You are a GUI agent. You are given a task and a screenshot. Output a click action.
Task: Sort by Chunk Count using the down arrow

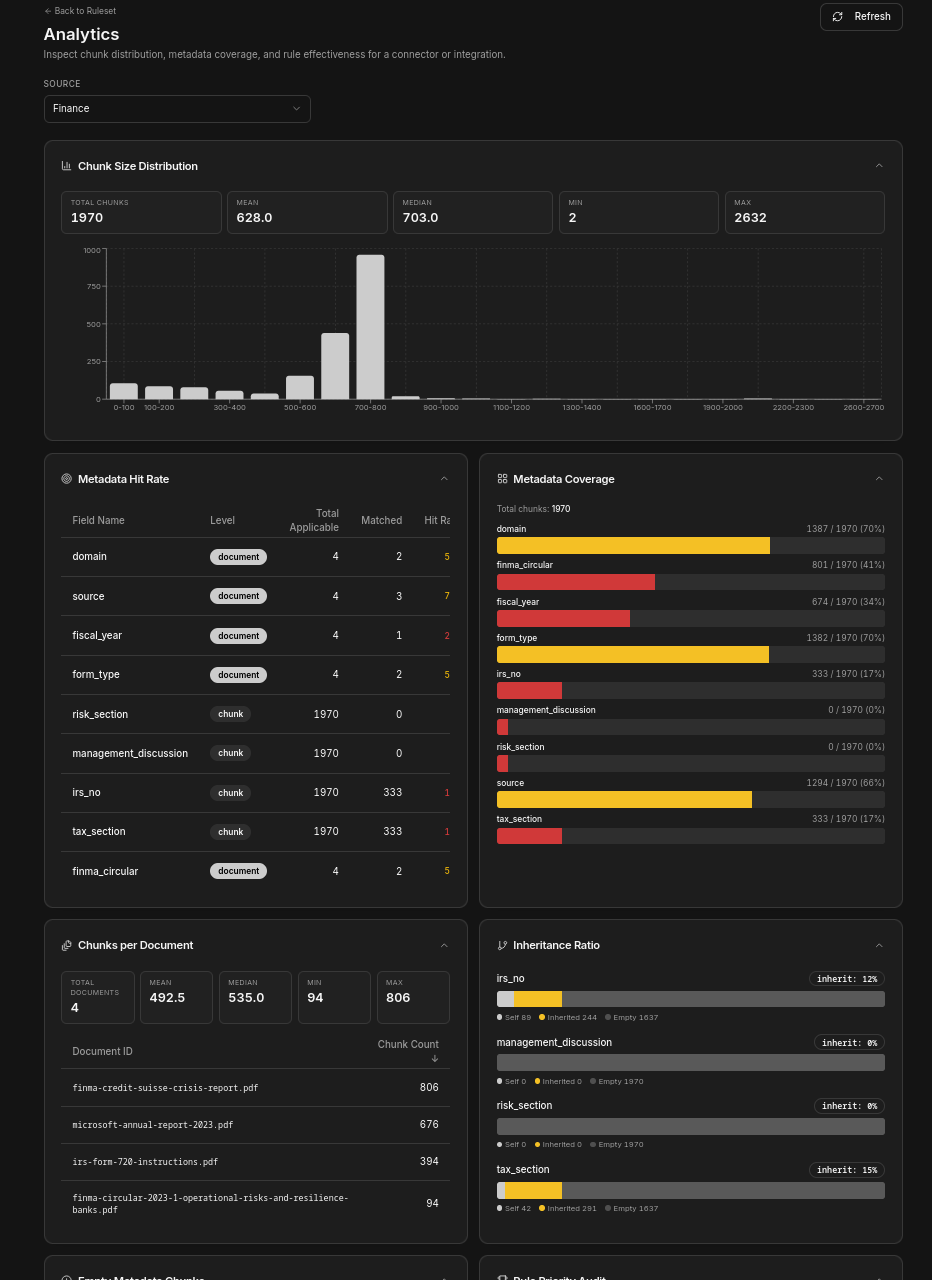[x=434, y=1058]
